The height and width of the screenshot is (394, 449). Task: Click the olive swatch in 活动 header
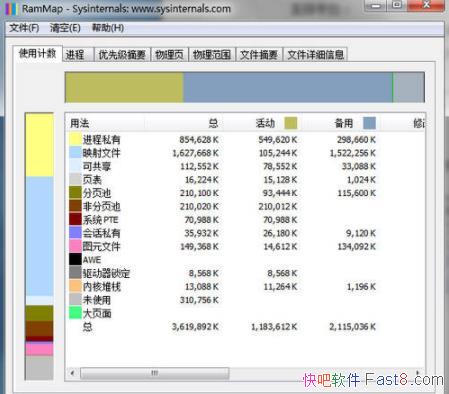(291, 123)
